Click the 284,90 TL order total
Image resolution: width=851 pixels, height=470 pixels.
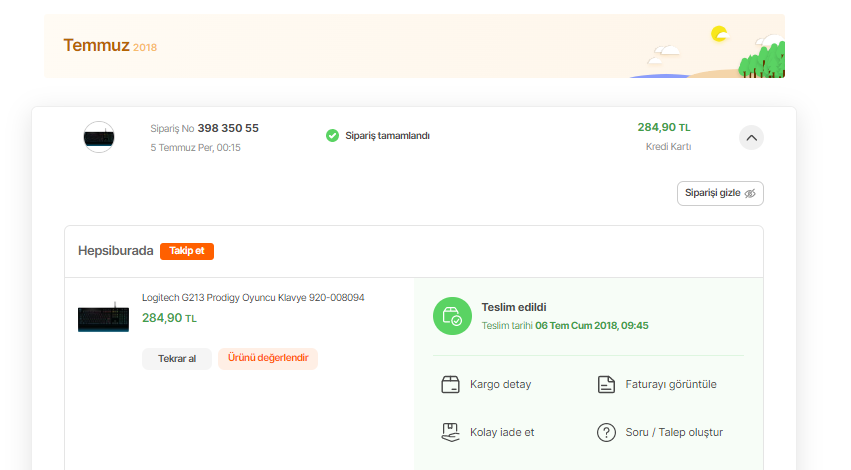tap(664, 128)
